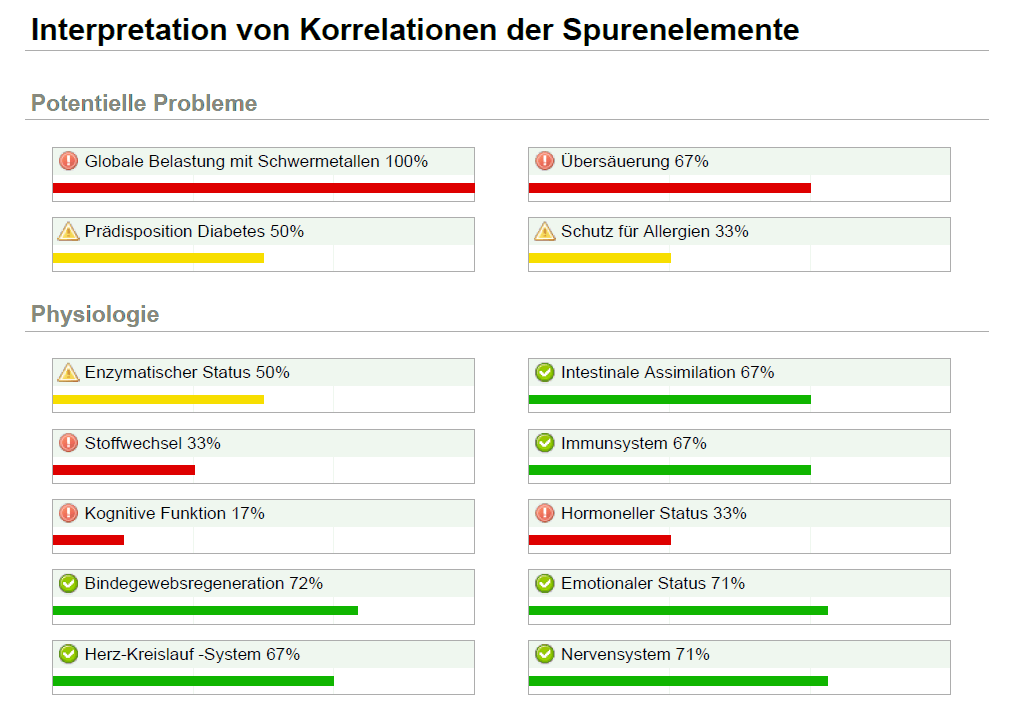Click the red alert icon next to Übersäuerung
Image resolution: width=1010 pixels, height=710 pixels.
tap(544, 161)
